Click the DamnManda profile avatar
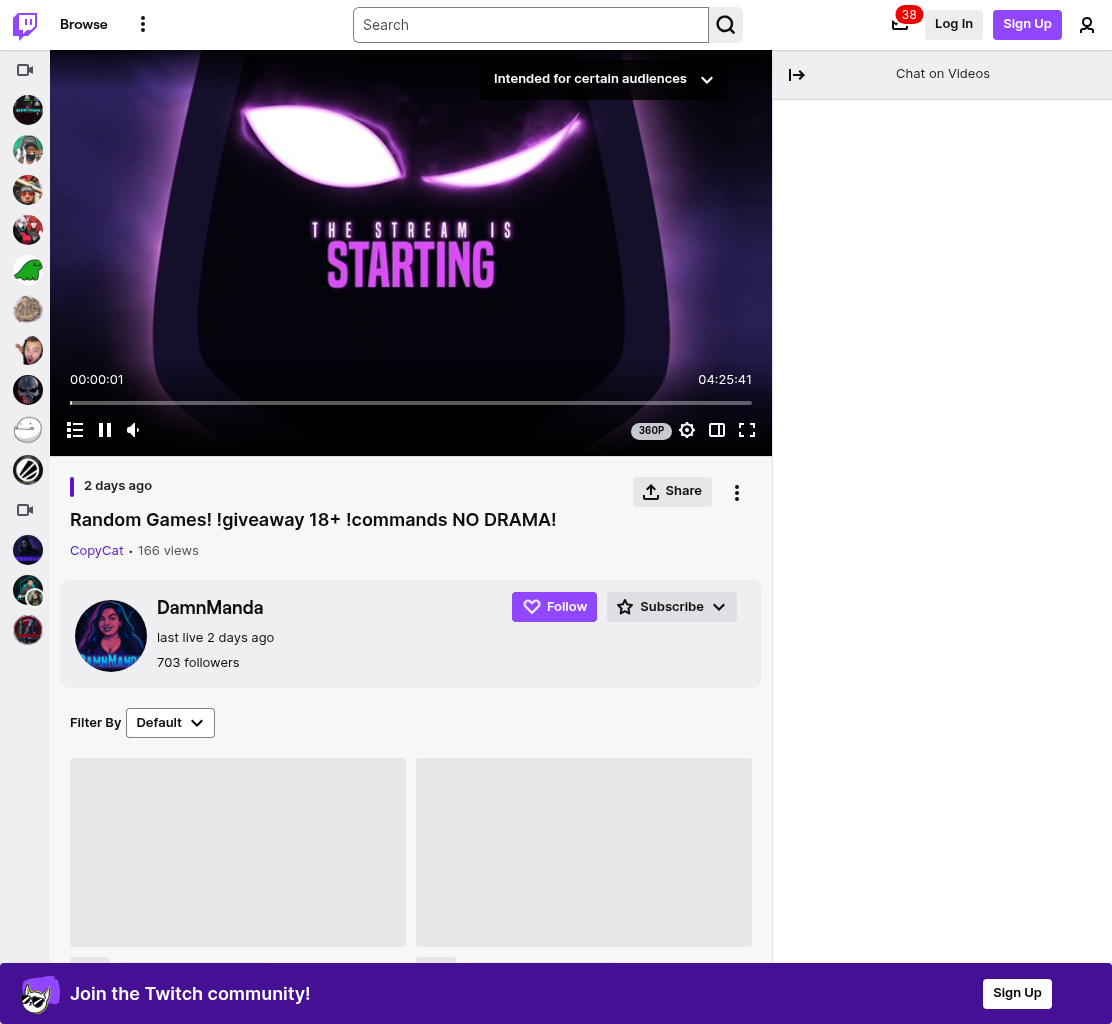The image size is (1112, 1024). tap(111, 636)
